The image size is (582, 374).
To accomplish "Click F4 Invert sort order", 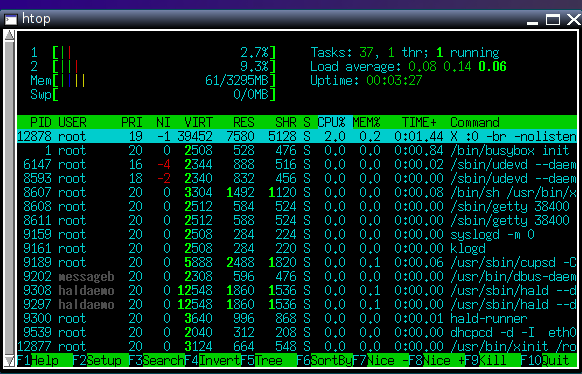I will (213, 360).
